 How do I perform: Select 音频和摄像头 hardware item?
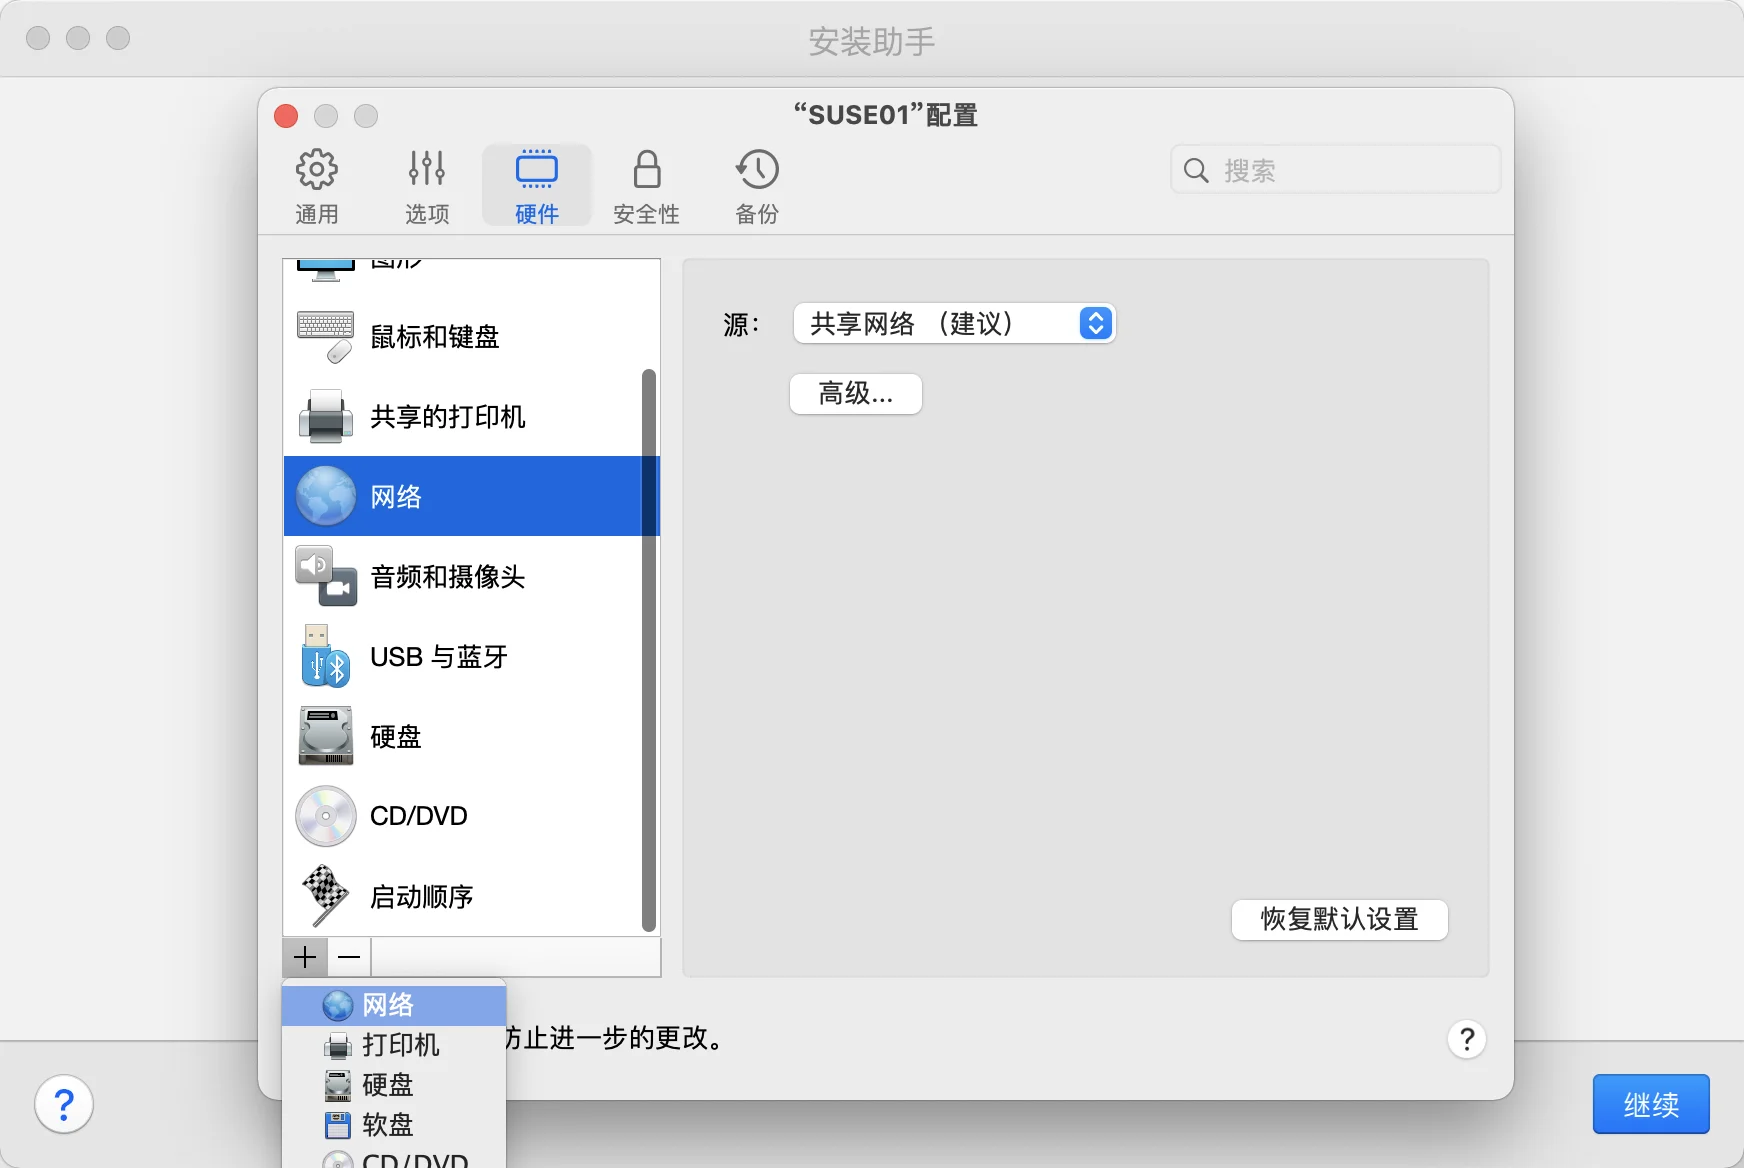[471, 577]
